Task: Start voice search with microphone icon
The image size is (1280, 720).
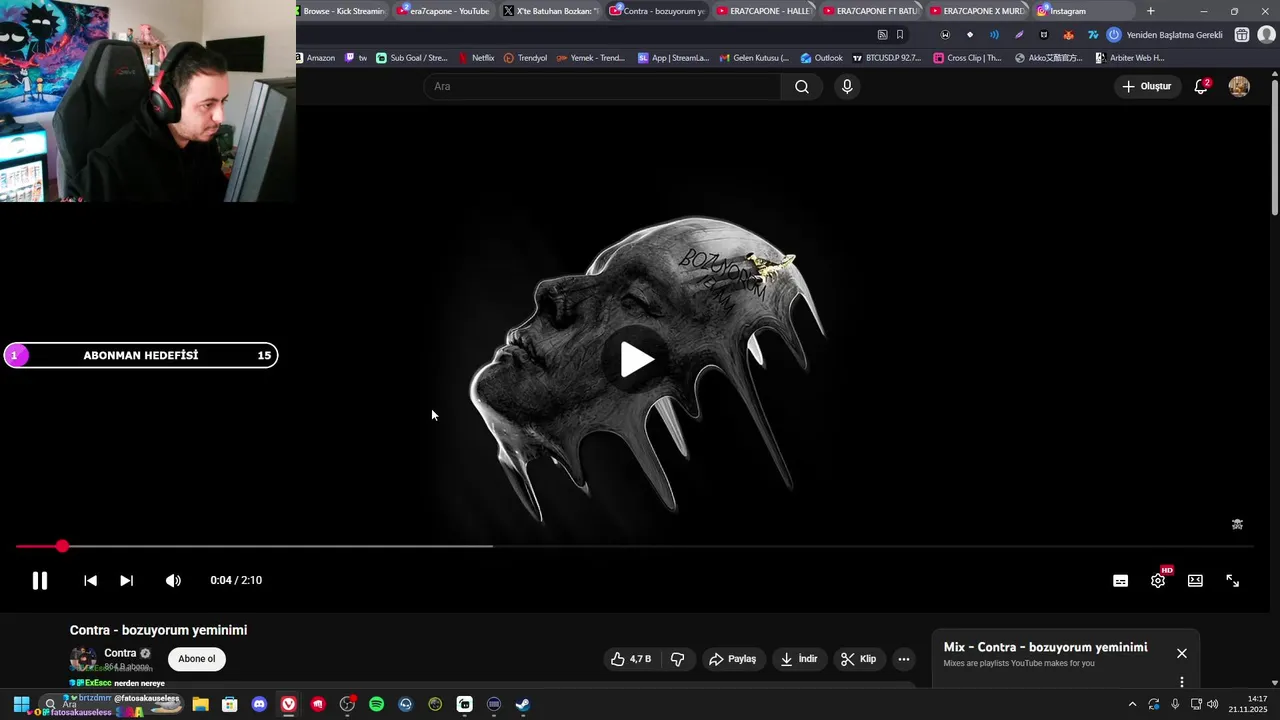Action: [x=847, y=86]
